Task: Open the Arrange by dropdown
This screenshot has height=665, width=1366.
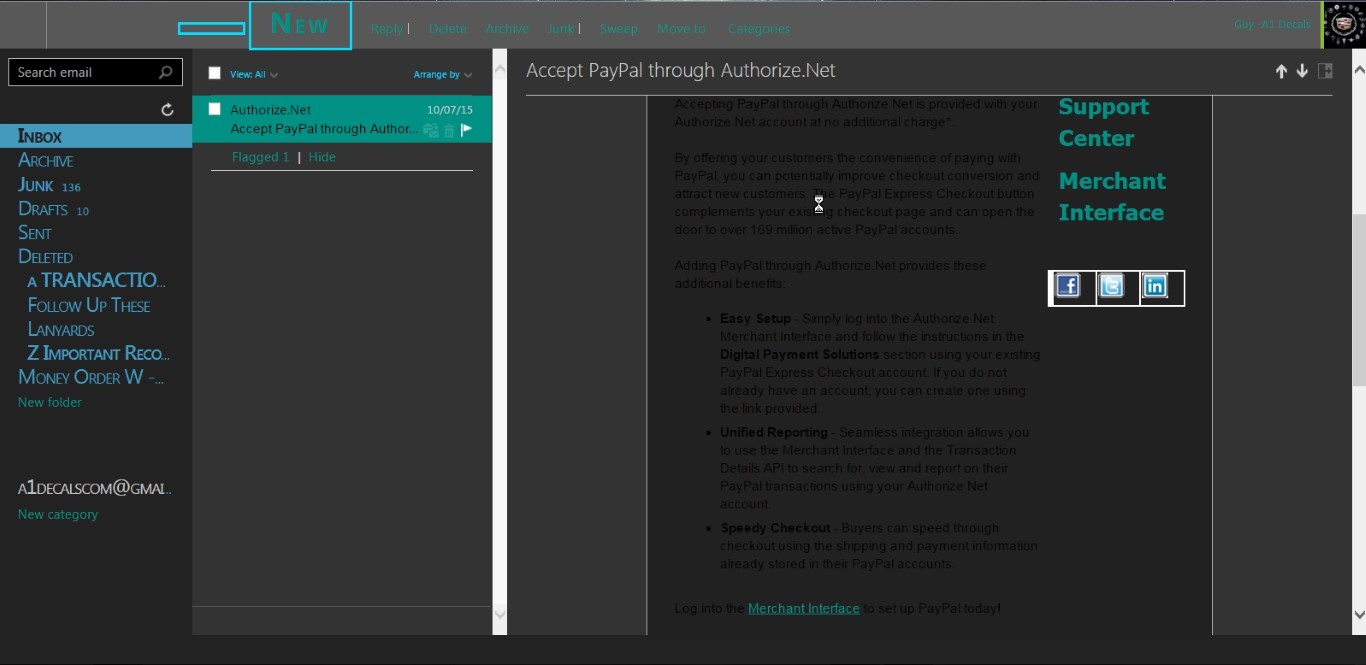Action: (x=443, y=74)
